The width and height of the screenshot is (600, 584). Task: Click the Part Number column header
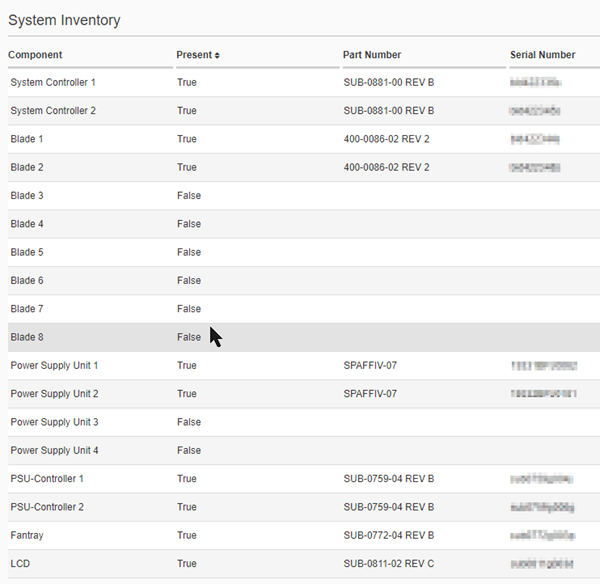click(371, 55)
